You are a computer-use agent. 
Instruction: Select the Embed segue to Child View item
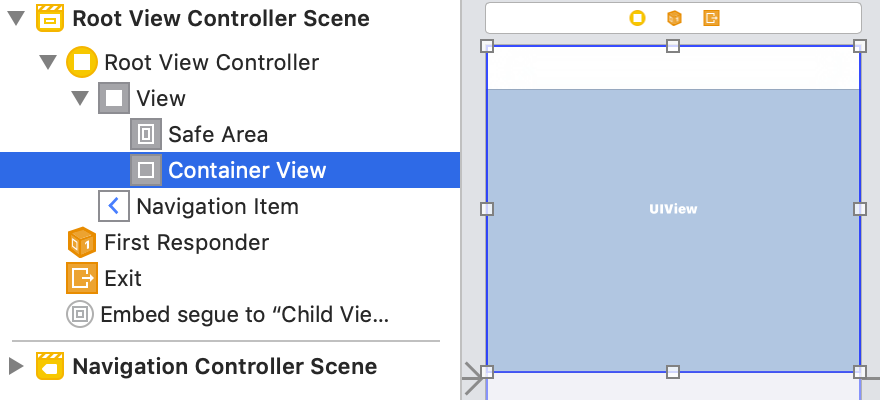point(244,315)
